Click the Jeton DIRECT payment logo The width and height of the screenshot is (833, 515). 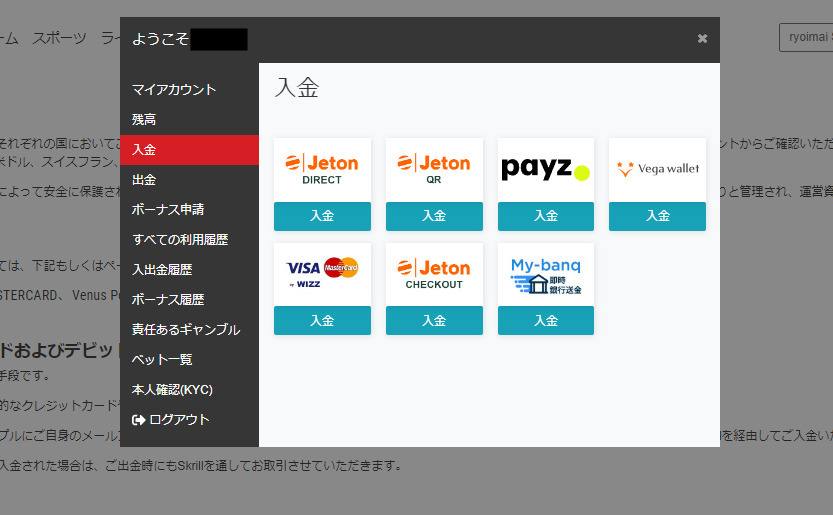coord(322,170)
